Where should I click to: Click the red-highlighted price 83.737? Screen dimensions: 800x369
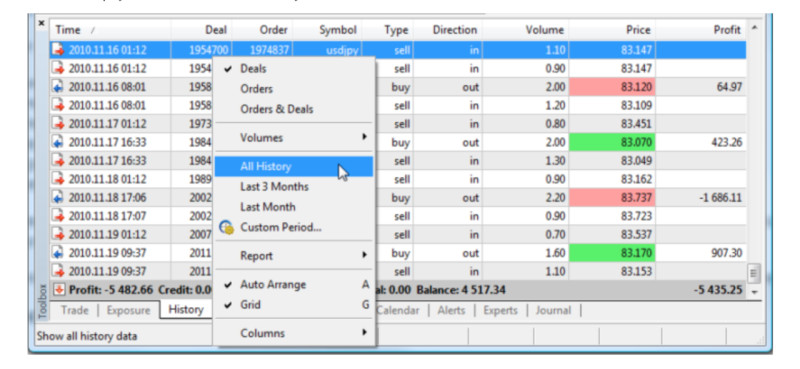coord(612,198)
